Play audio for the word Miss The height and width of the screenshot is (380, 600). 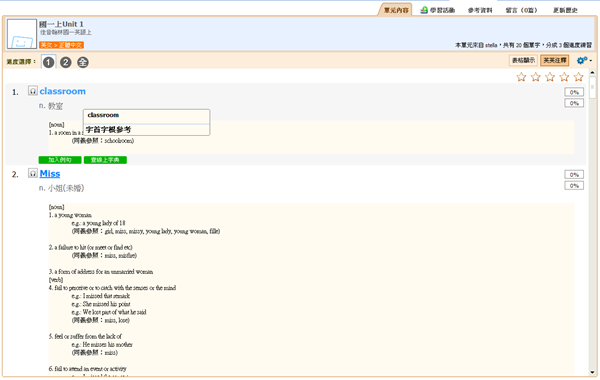click(33, 173)
